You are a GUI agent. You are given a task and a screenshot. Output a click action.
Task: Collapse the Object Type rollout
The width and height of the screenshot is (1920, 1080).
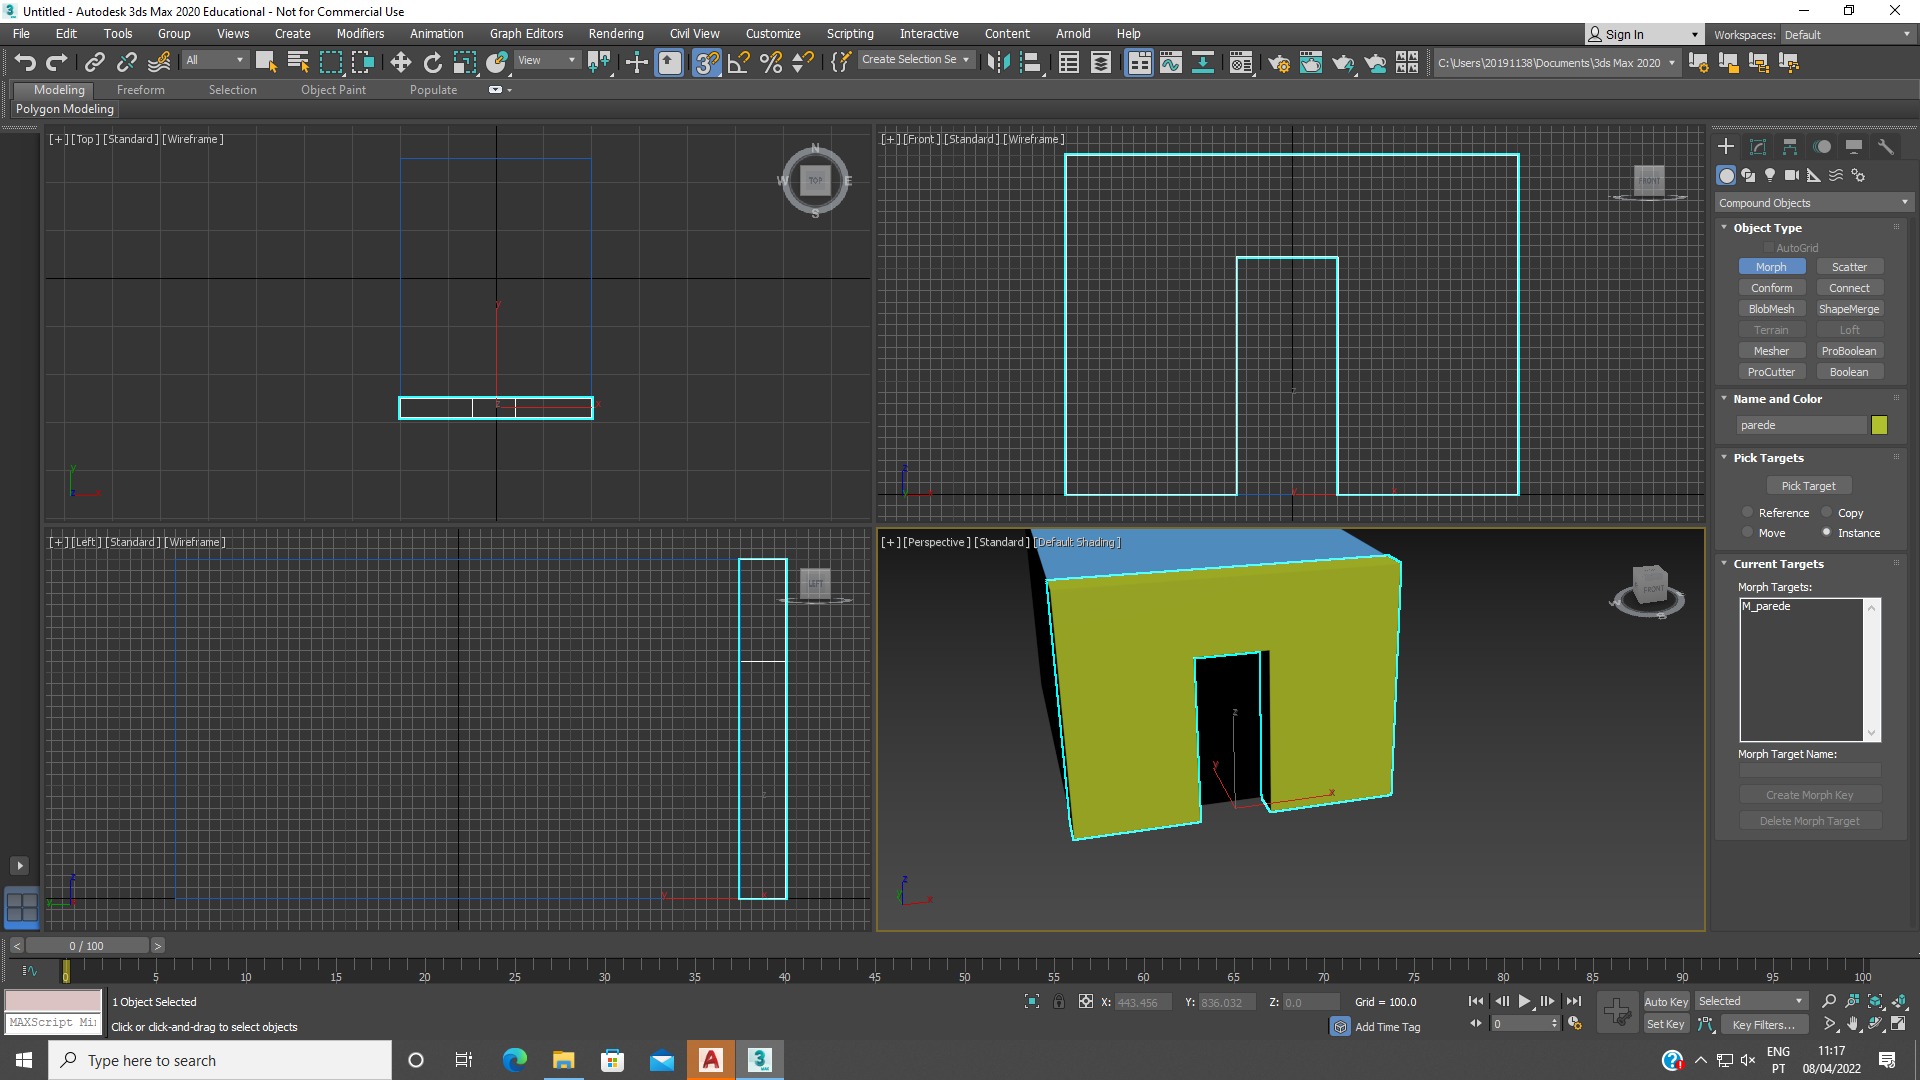tap(1767, 228)
